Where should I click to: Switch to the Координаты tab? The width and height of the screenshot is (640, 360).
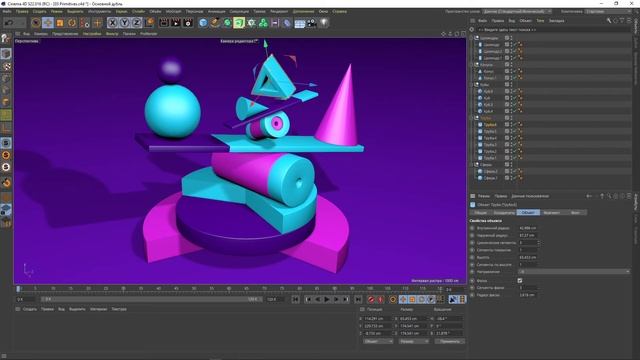(504, 213)
